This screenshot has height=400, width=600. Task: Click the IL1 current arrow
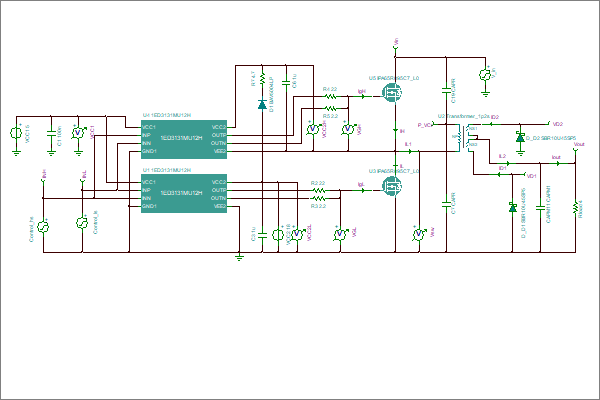pos(409,151)
